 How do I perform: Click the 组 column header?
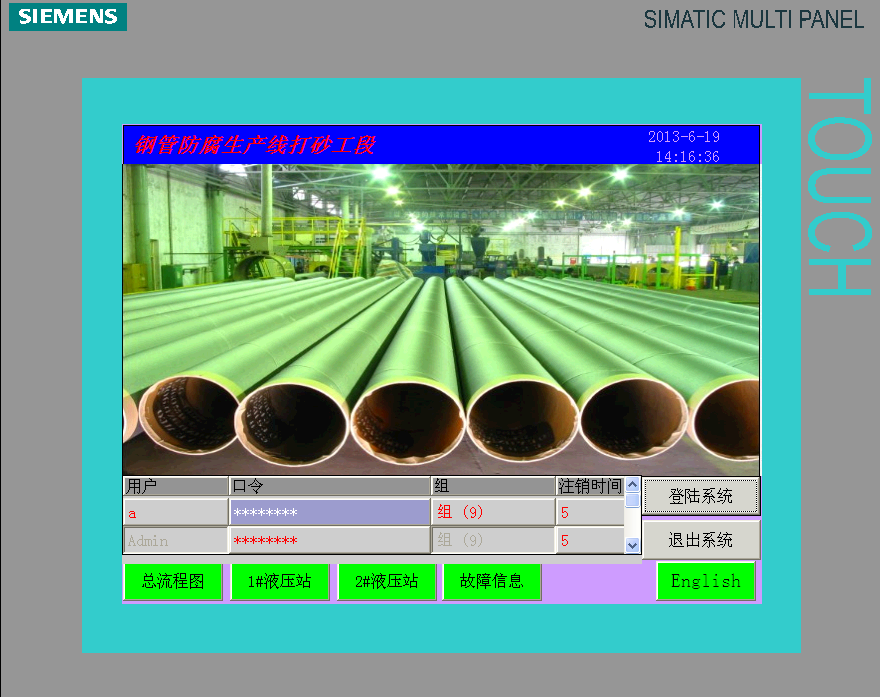[x=493, y=486]
